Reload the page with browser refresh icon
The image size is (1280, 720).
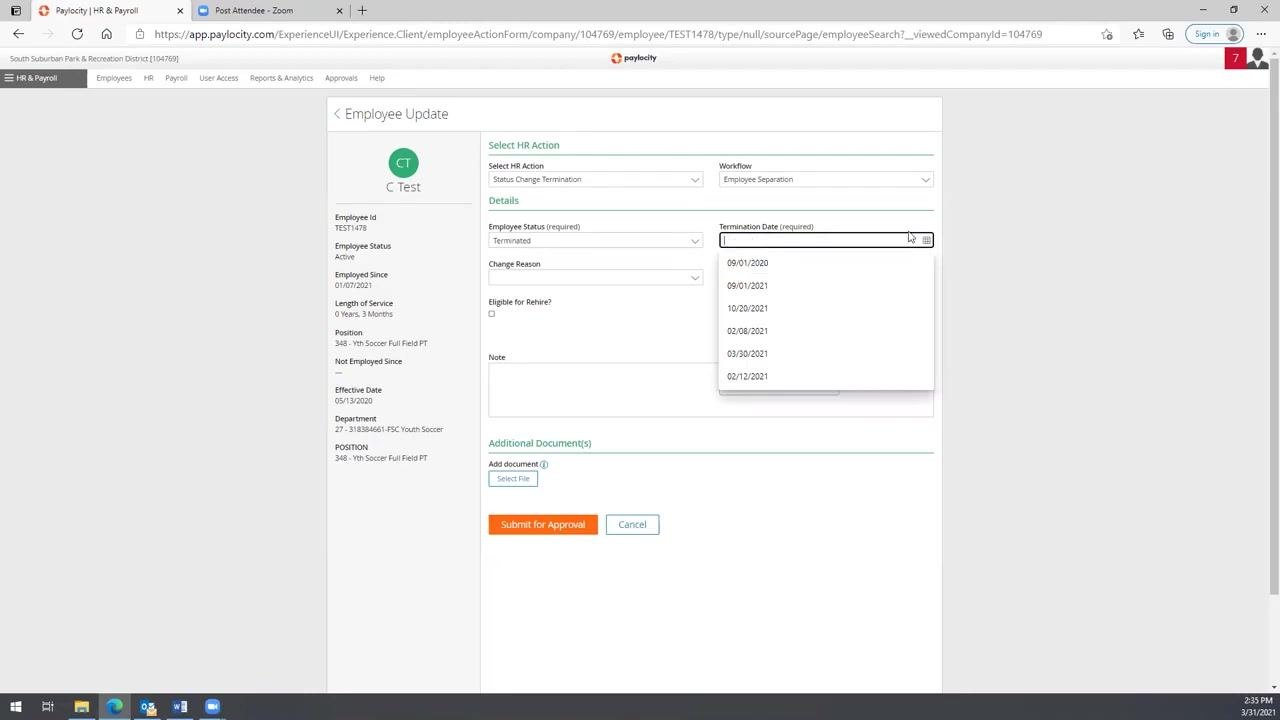tap(77, 34)
